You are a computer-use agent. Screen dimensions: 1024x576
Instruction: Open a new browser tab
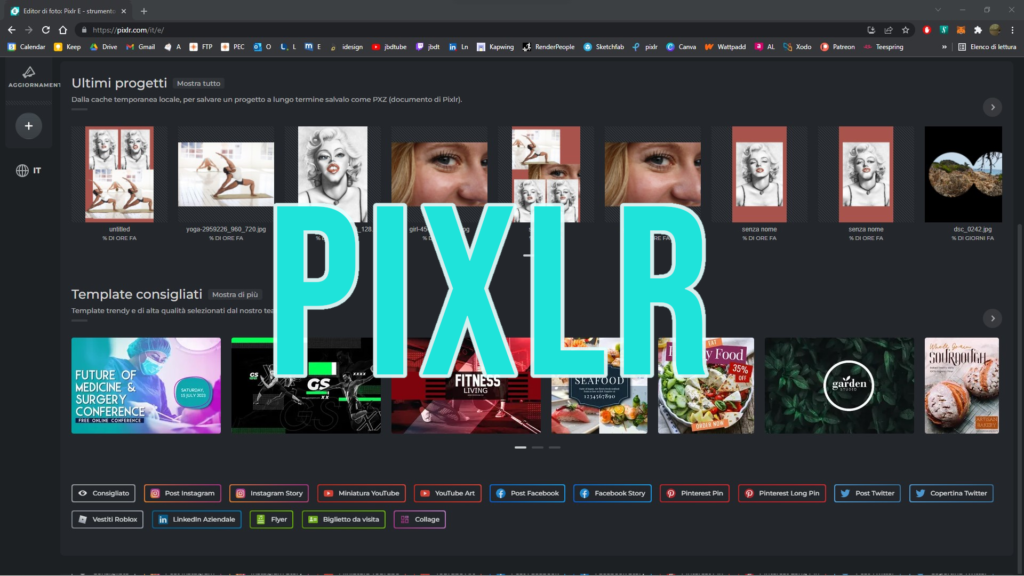[144, 11]
